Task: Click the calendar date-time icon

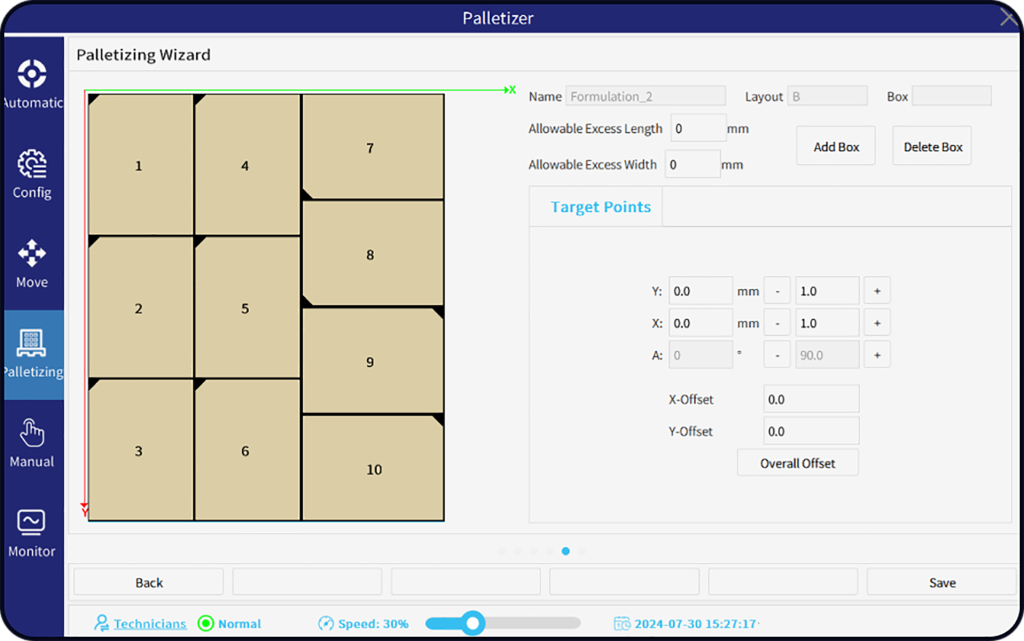Action: pyautogui.click(x=622, y=623)
